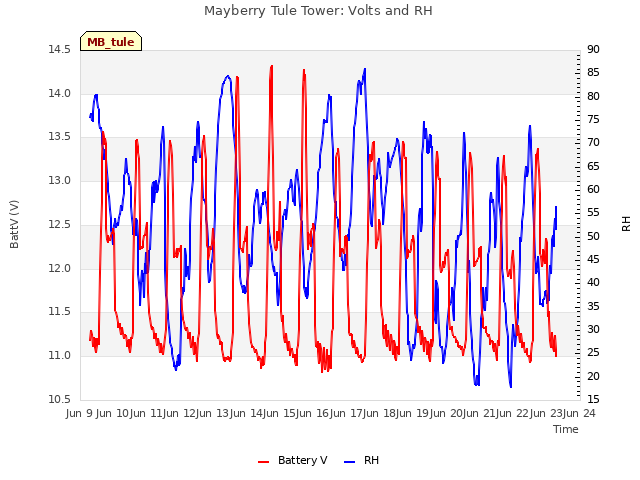Click the Jun 10 date label
Screen dimensions: 640x480
click(x=113, y=413)
